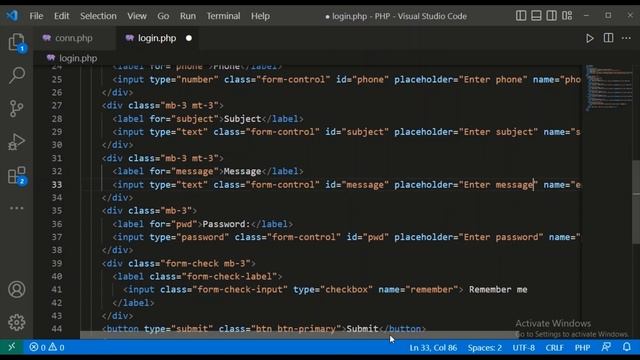
Task: Click line number 41 in gutter
Action: (57, 290)
